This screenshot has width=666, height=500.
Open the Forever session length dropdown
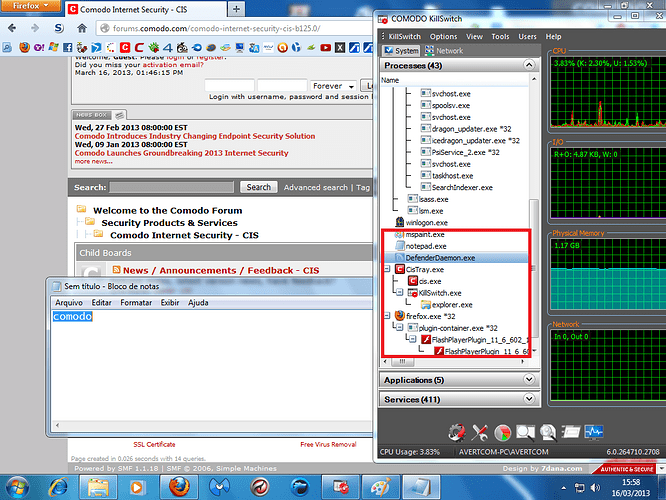pos(333,86)
